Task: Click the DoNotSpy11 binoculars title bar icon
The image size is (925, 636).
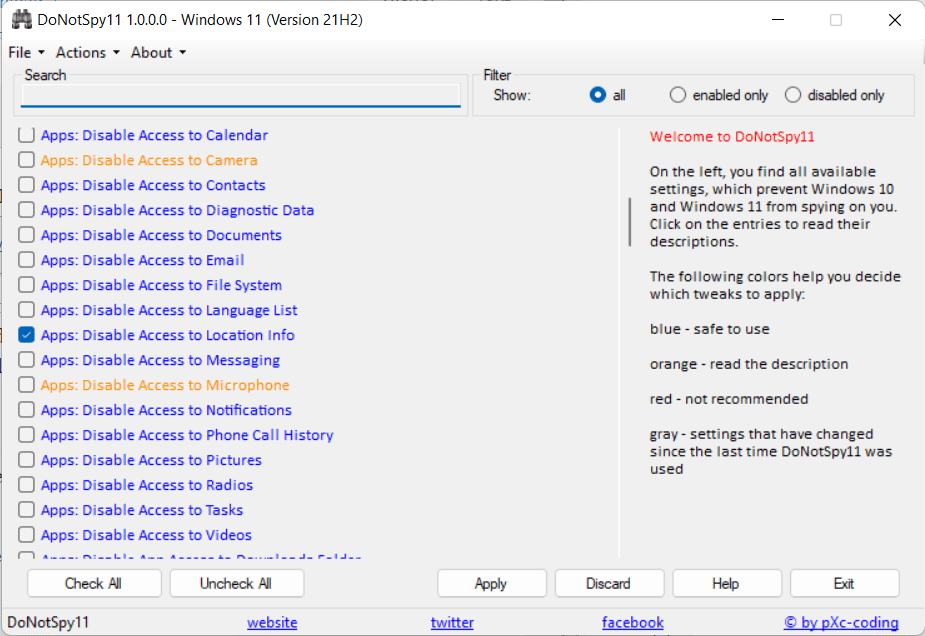Action: [21, 20]
